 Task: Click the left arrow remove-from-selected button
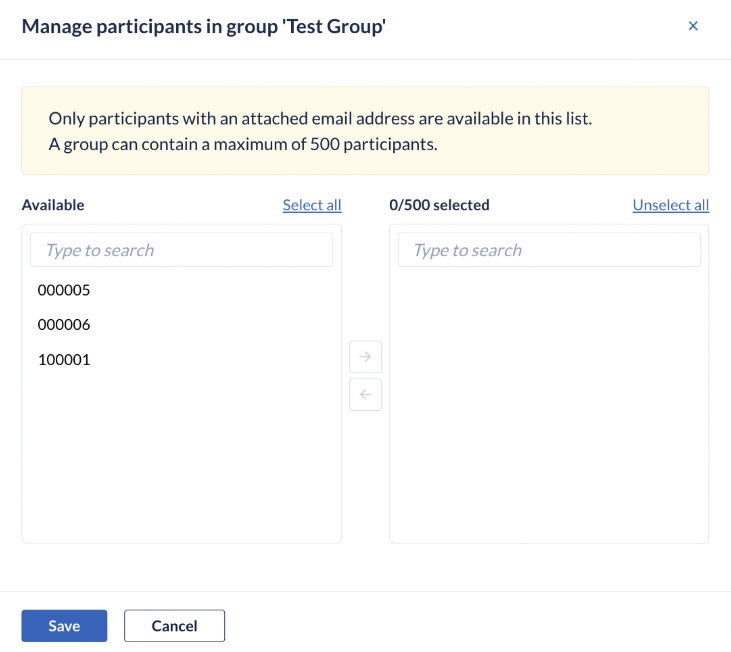(366, 395)
